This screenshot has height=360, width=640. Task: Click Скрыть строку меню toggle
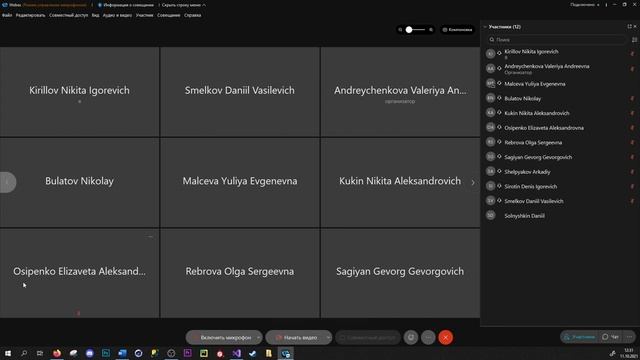(x=184, y=5)
